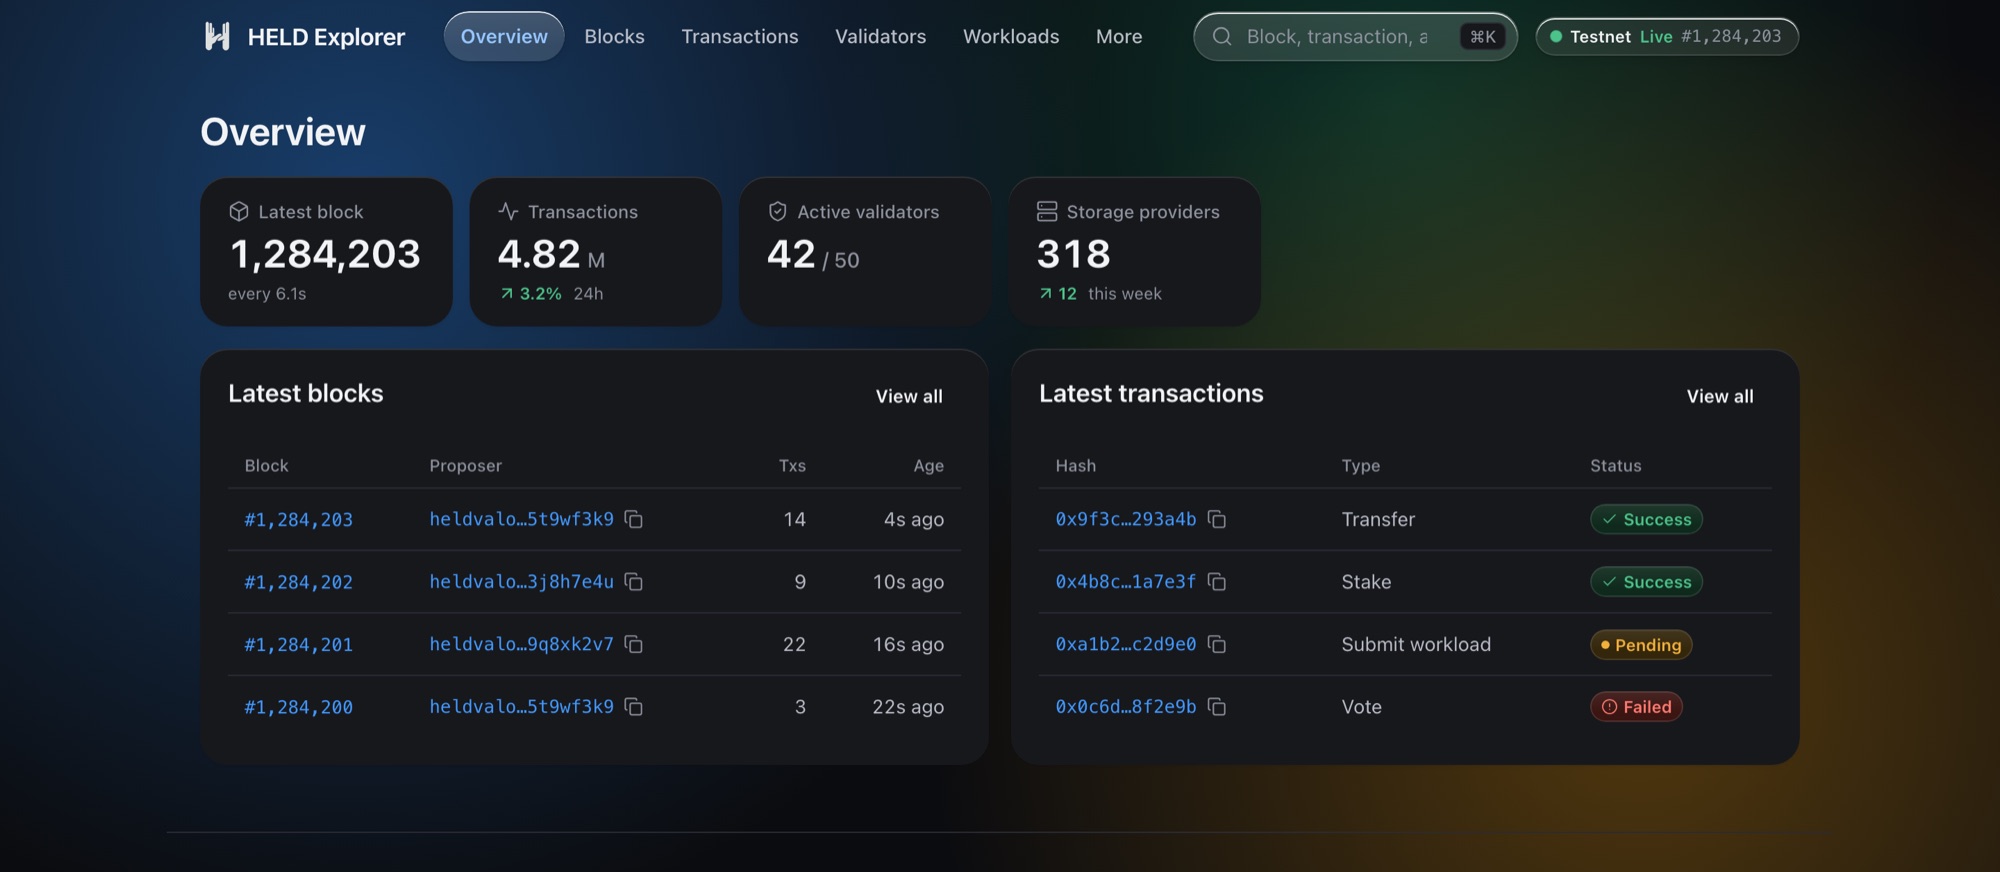Open transaction 0x9f3c…293a4b
The width and height of the screenshot is (2000, 872).
coord(1126,519)
